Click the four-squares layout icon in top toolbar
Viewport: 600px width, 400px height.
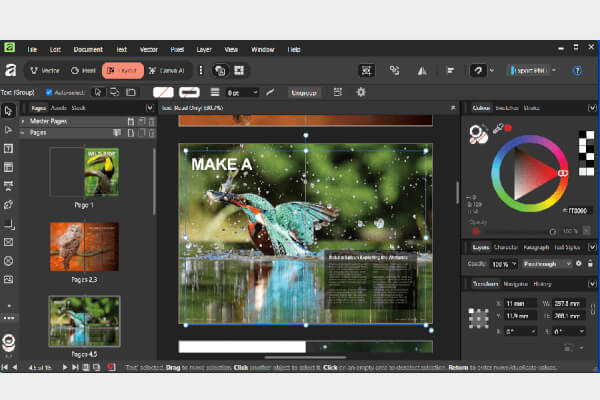point(239,70)
